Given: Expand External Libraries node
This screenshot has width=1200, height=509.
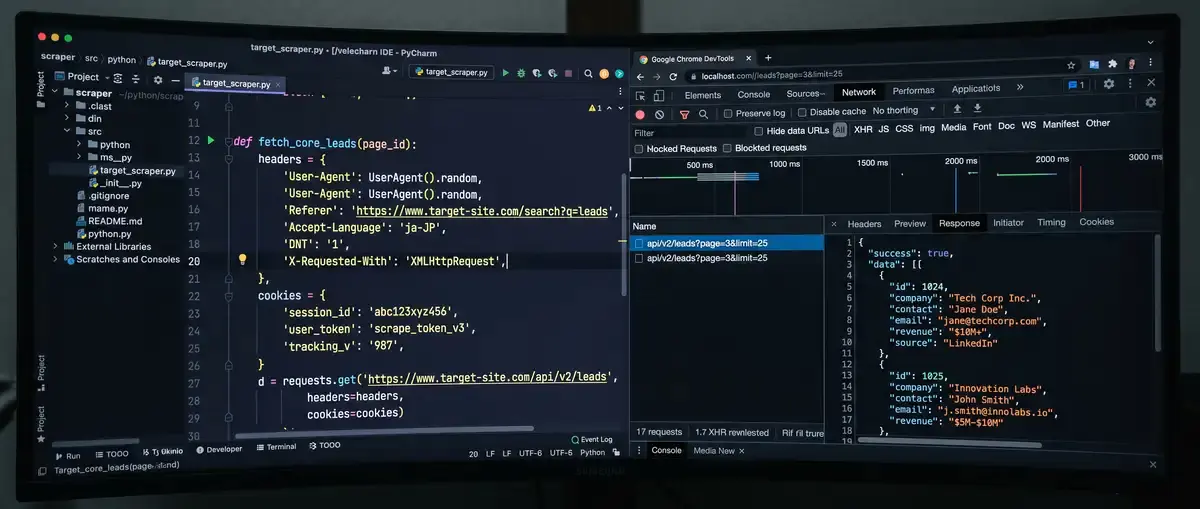Looking at the screenshot, I should 56,246.
